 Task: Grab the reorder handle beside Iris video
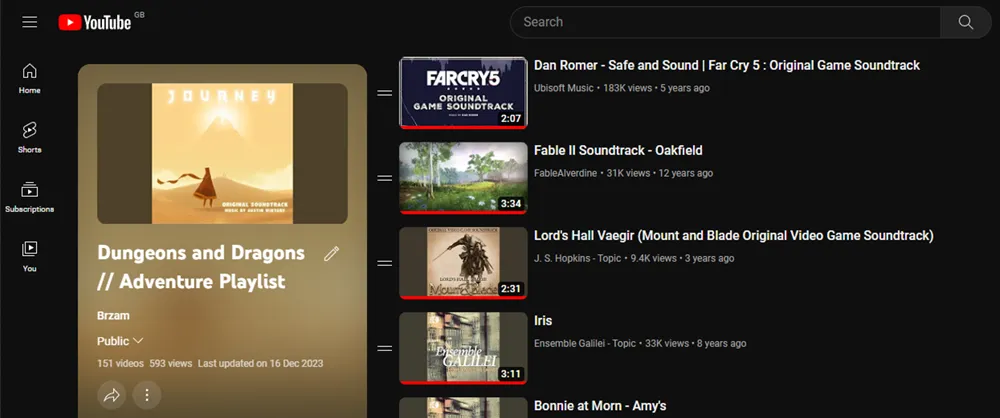coord(385,348)
